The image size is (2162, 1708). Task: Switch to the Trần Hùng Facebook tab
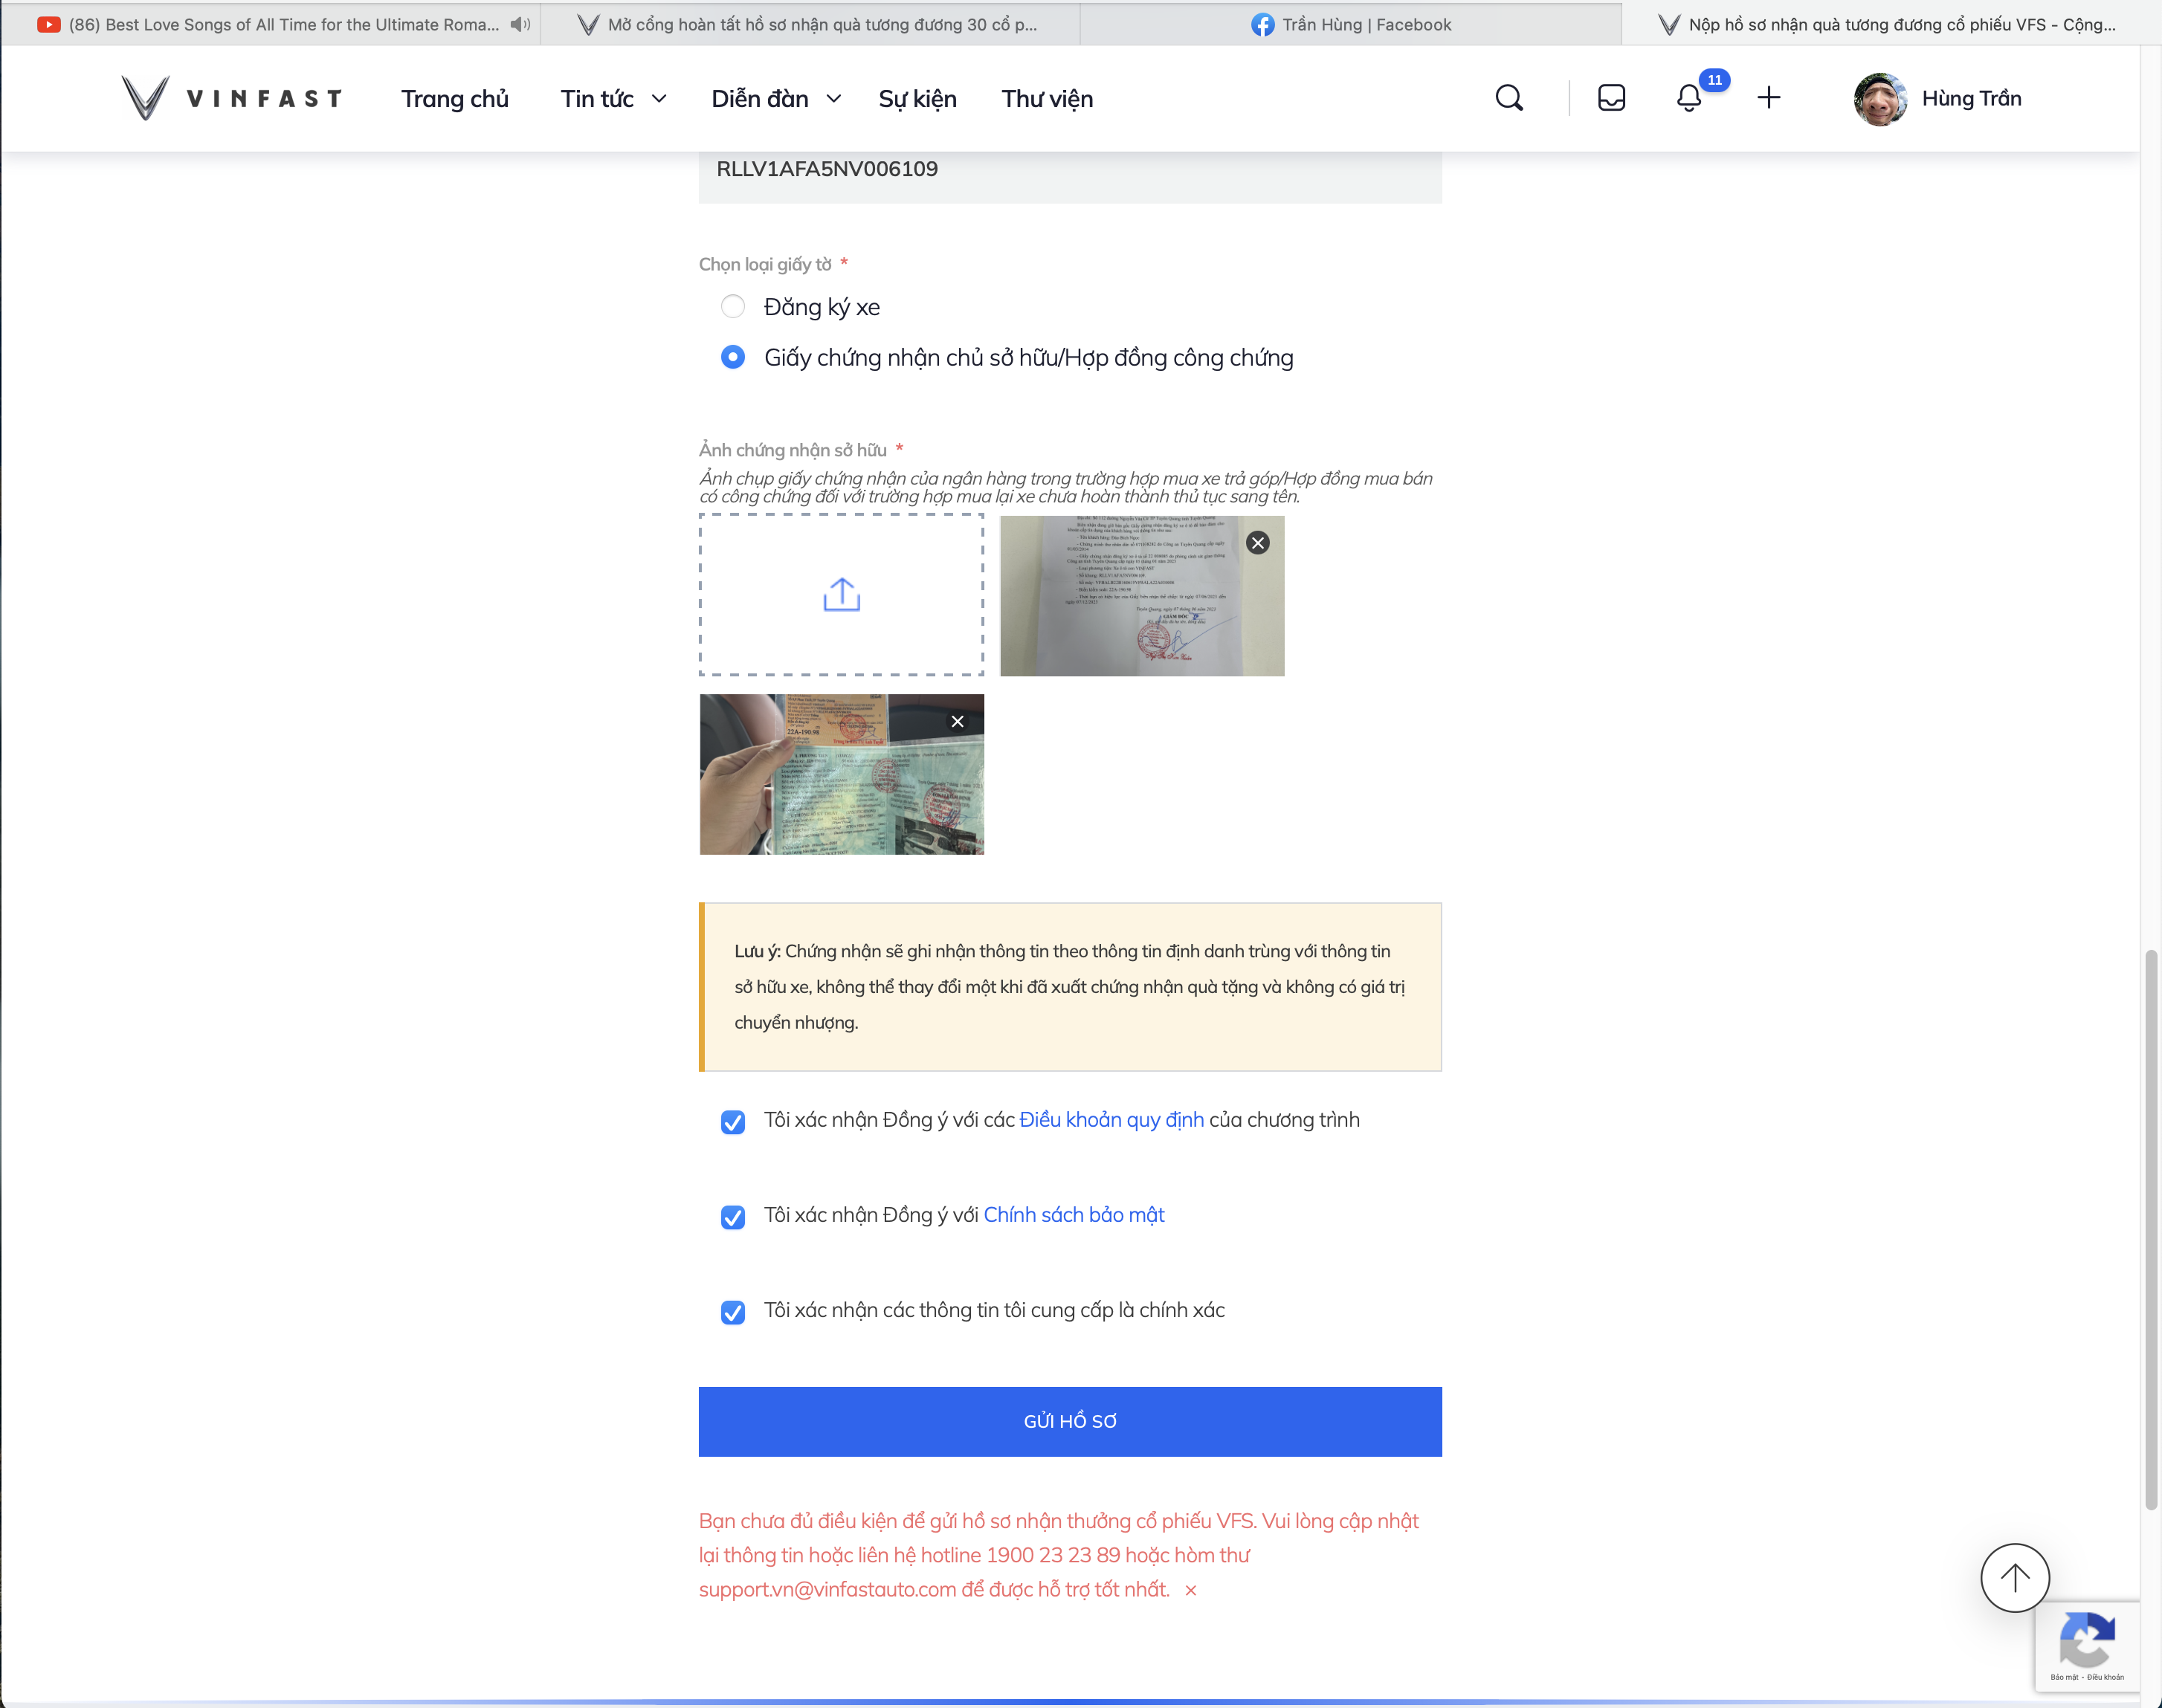click(x=1351, y=24)
